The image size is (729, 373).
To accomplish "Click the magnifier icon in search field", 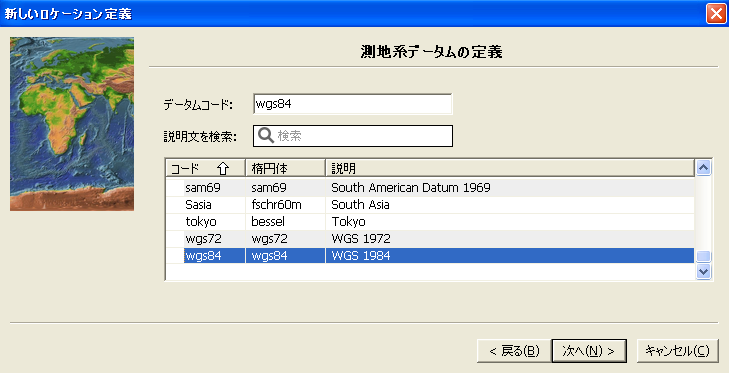I will click(266, 136).
